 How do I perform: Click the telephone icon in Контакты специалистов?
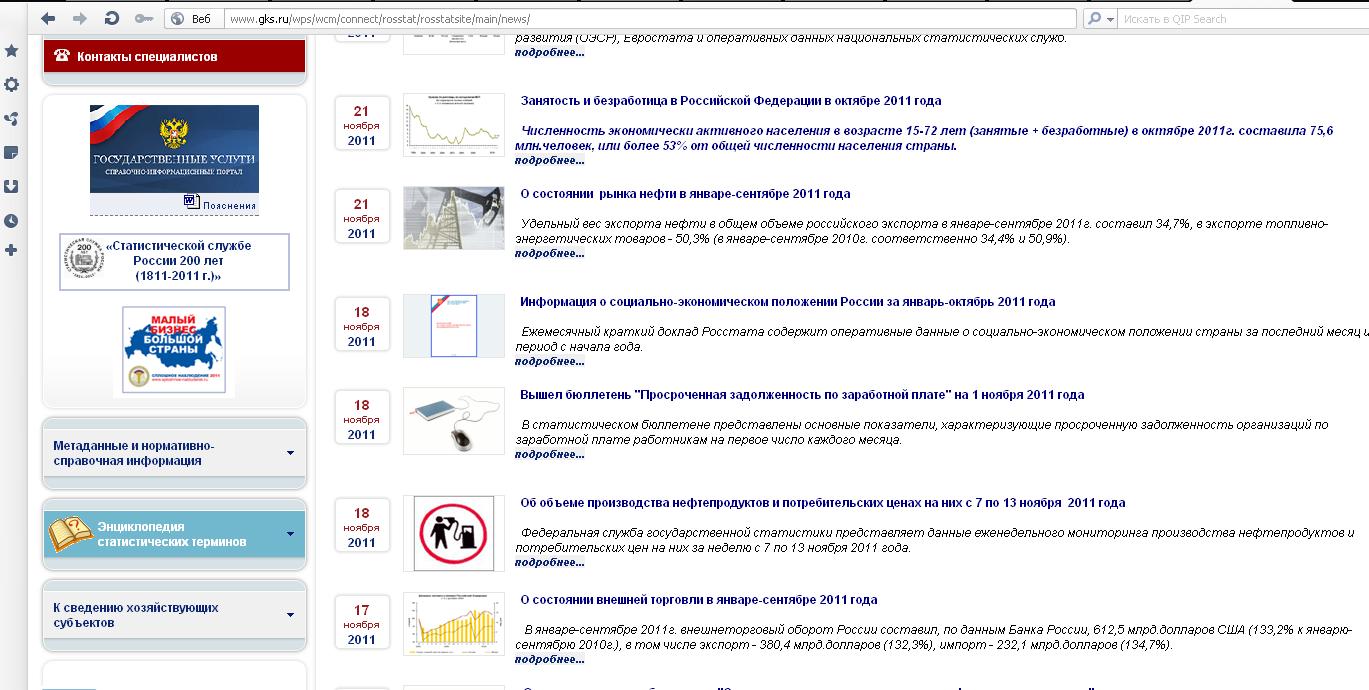coord(62,56)
